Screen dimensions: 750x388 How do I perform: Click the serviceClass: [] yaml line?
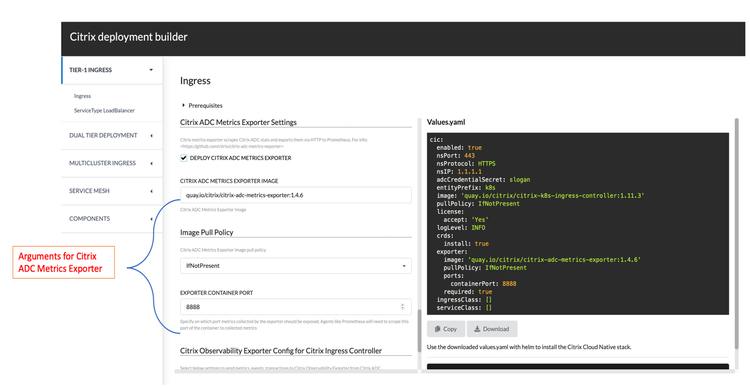pos(464,308)
